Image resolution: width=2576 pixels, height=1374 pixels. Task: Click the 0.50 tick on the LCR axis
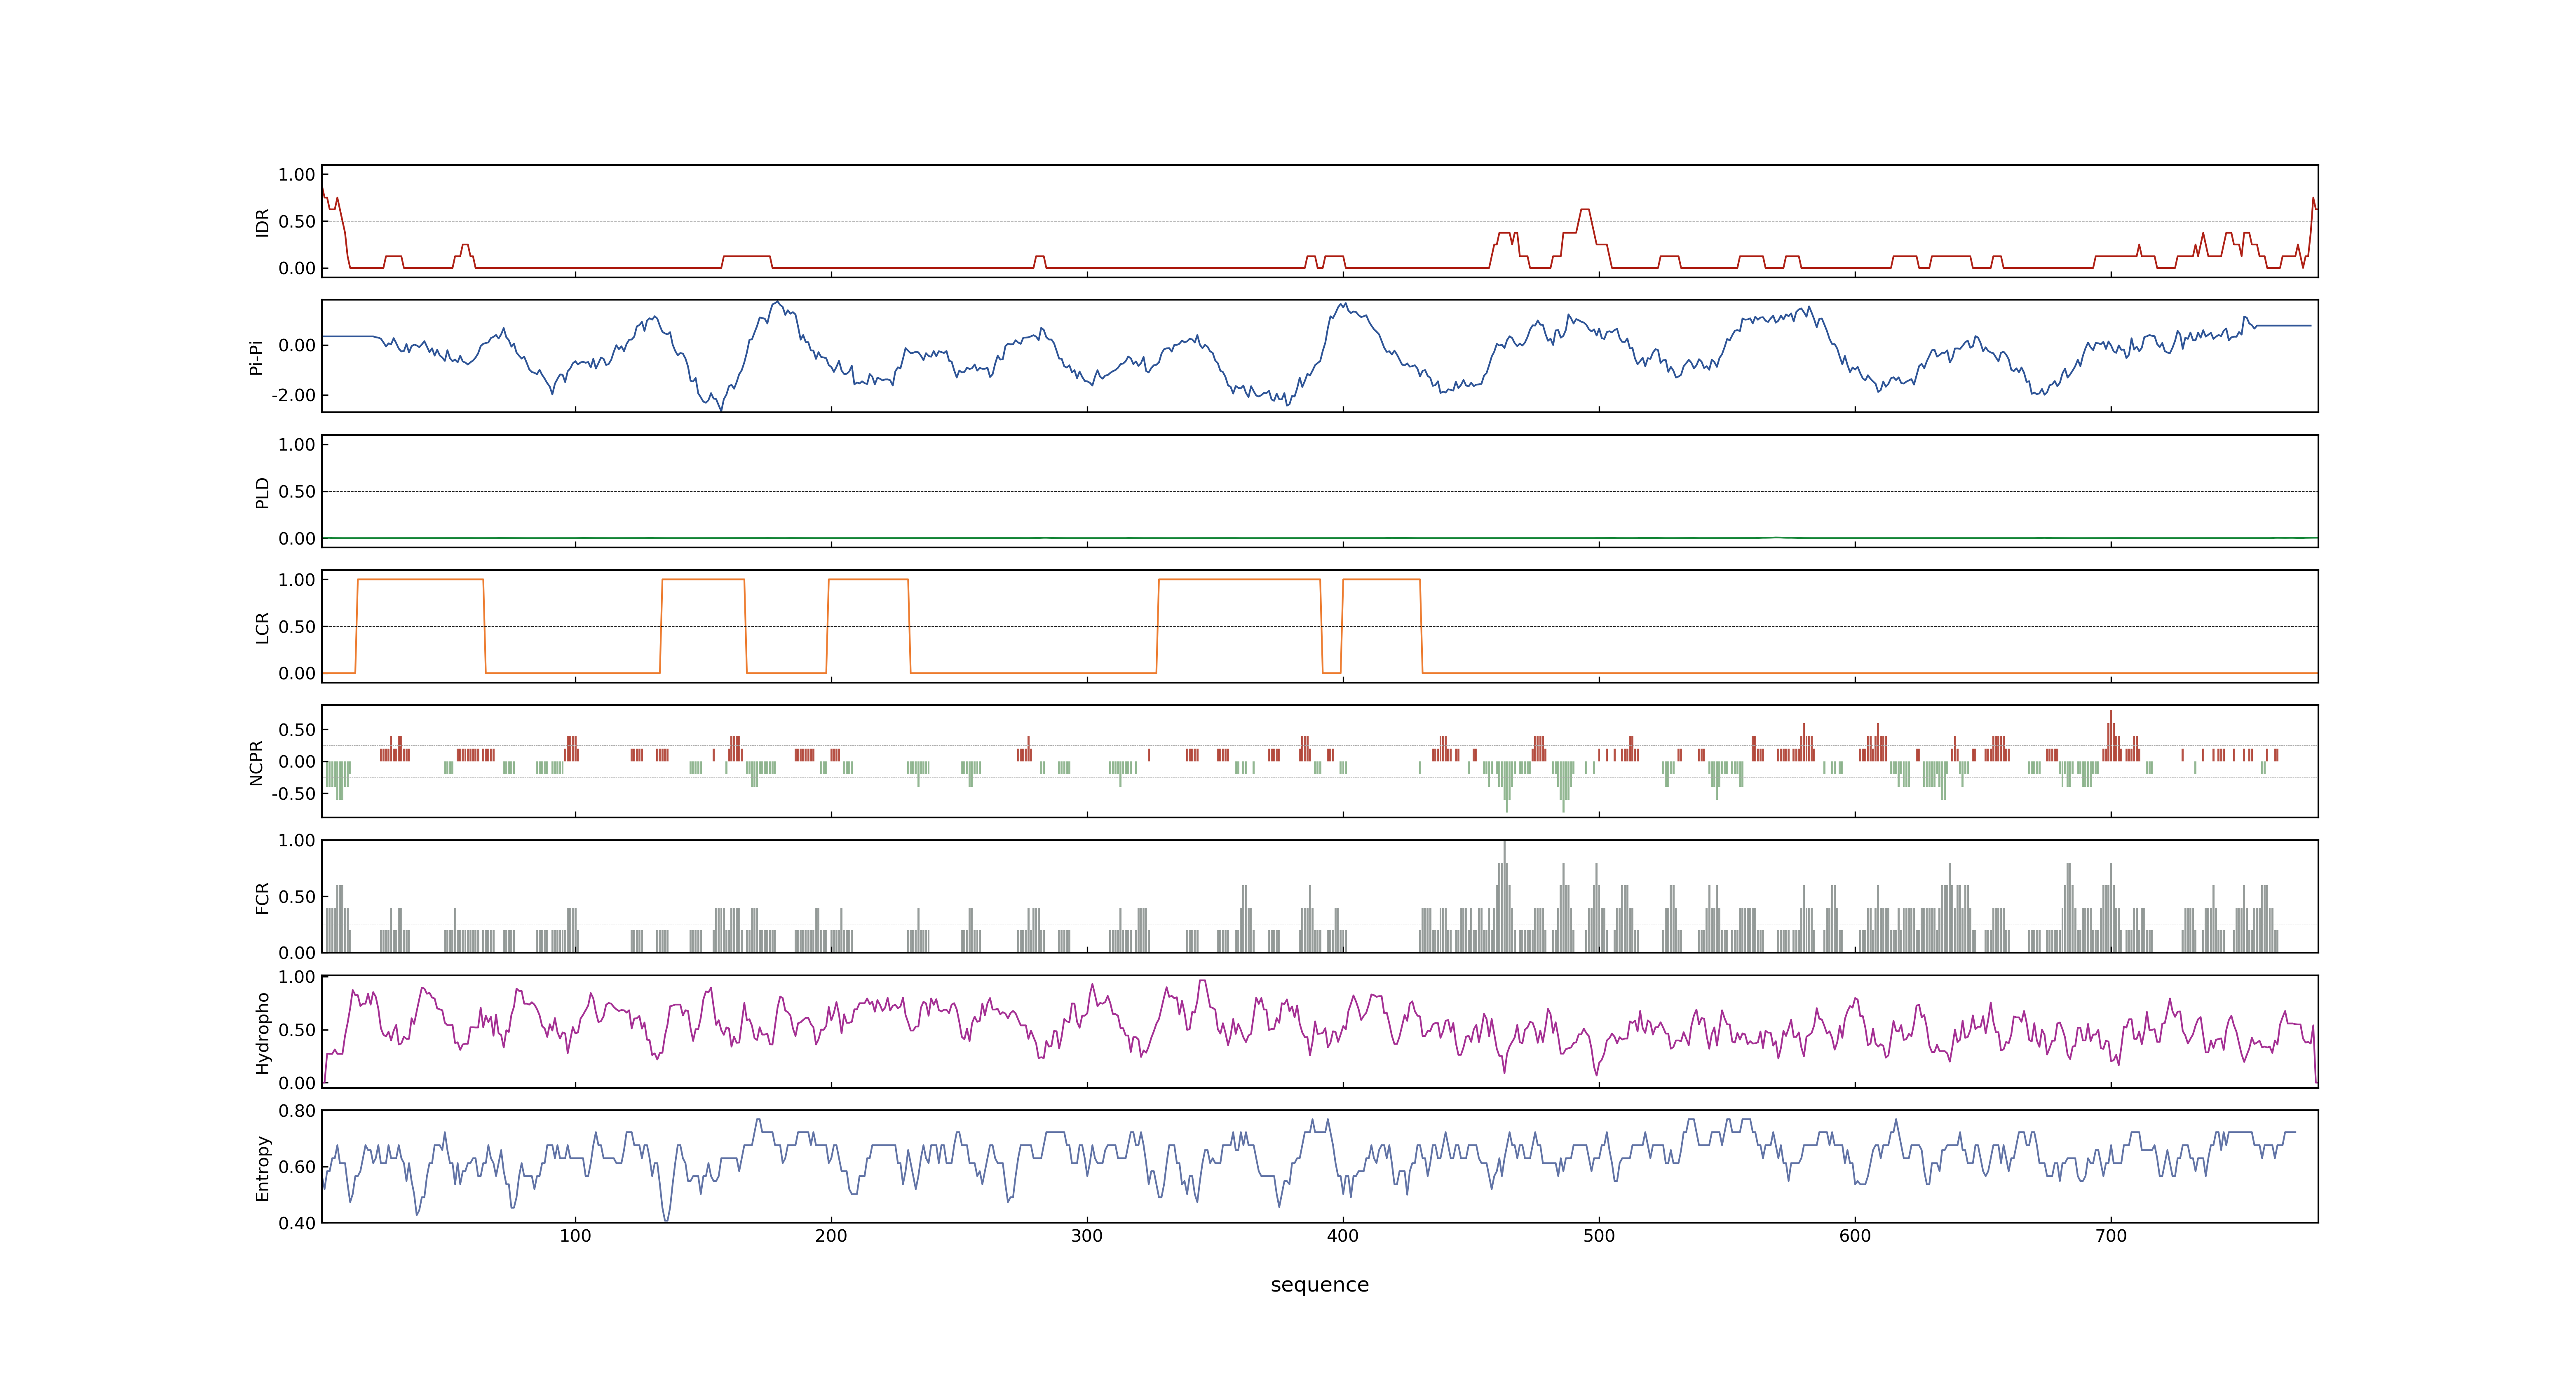297,627
